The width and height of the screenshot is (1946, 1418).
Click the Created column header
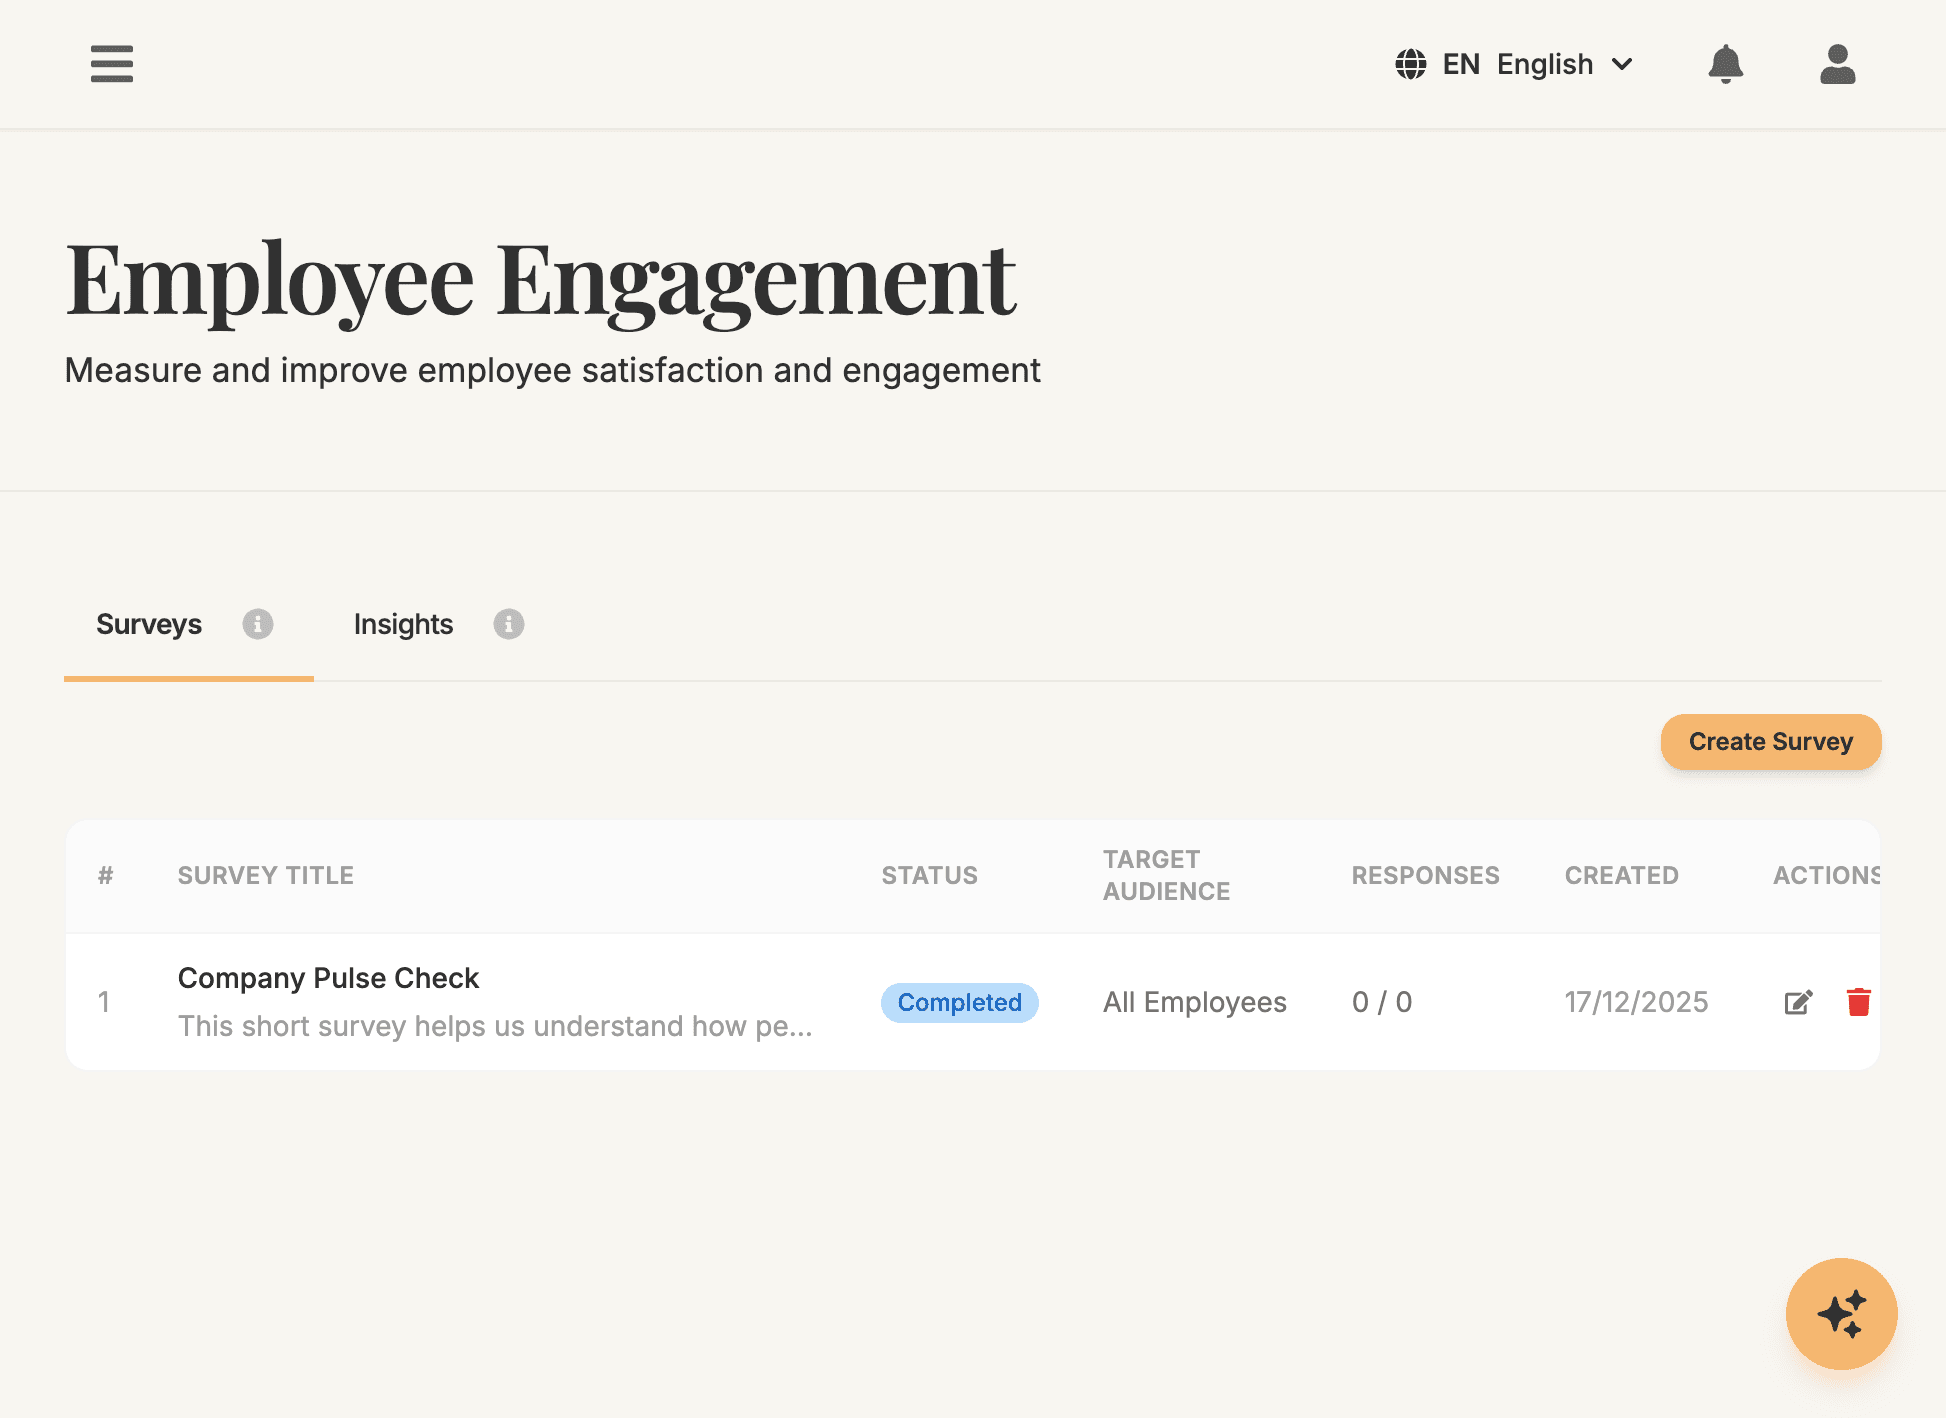tap(1621, 875)
